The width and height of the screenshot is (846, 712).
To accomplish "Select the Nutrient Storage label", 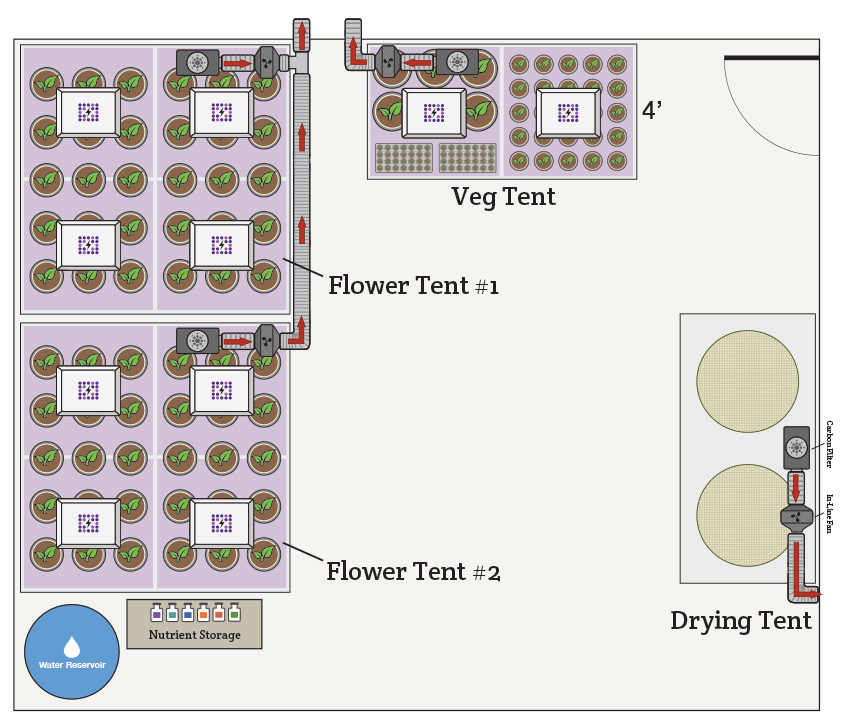I will point(195,634).
